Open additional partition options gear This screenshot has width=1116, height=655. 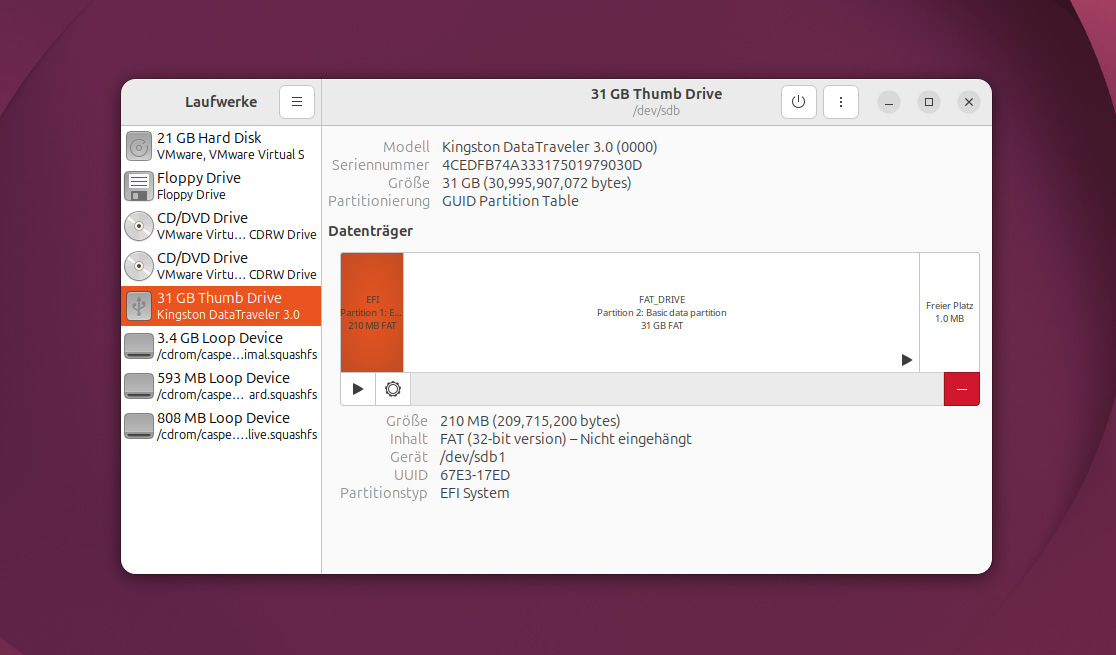click(393, 389)
